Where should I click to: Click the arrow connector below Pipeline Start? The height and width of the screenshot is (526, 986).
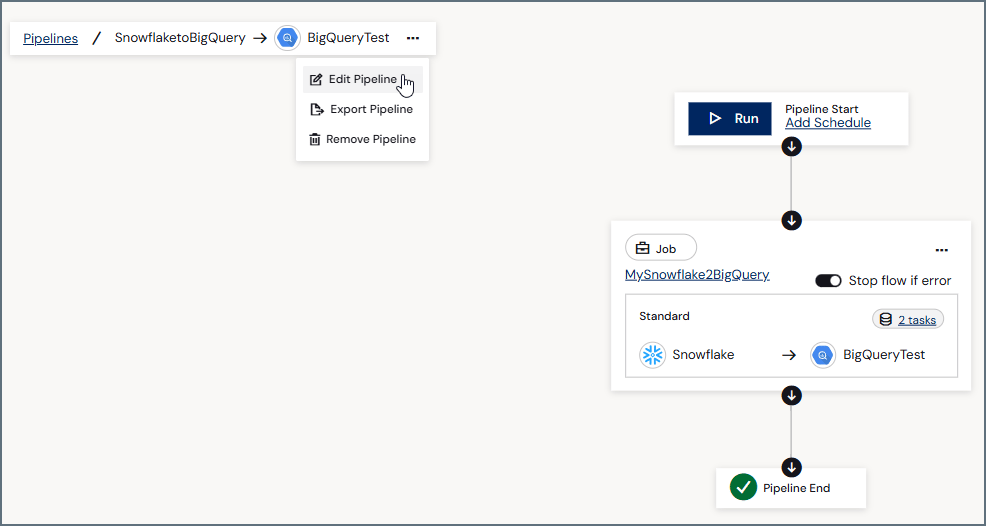(x=791, y=147)
